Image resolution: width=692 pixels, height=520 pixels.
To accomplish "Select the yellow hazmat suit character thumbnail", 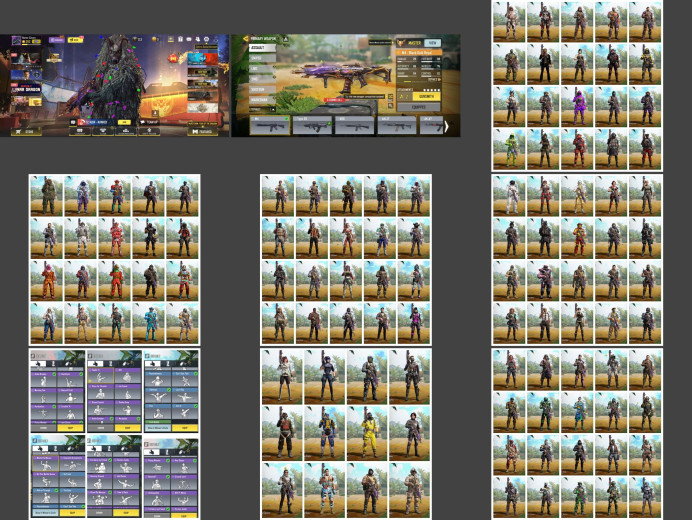I will click(368, 433).
